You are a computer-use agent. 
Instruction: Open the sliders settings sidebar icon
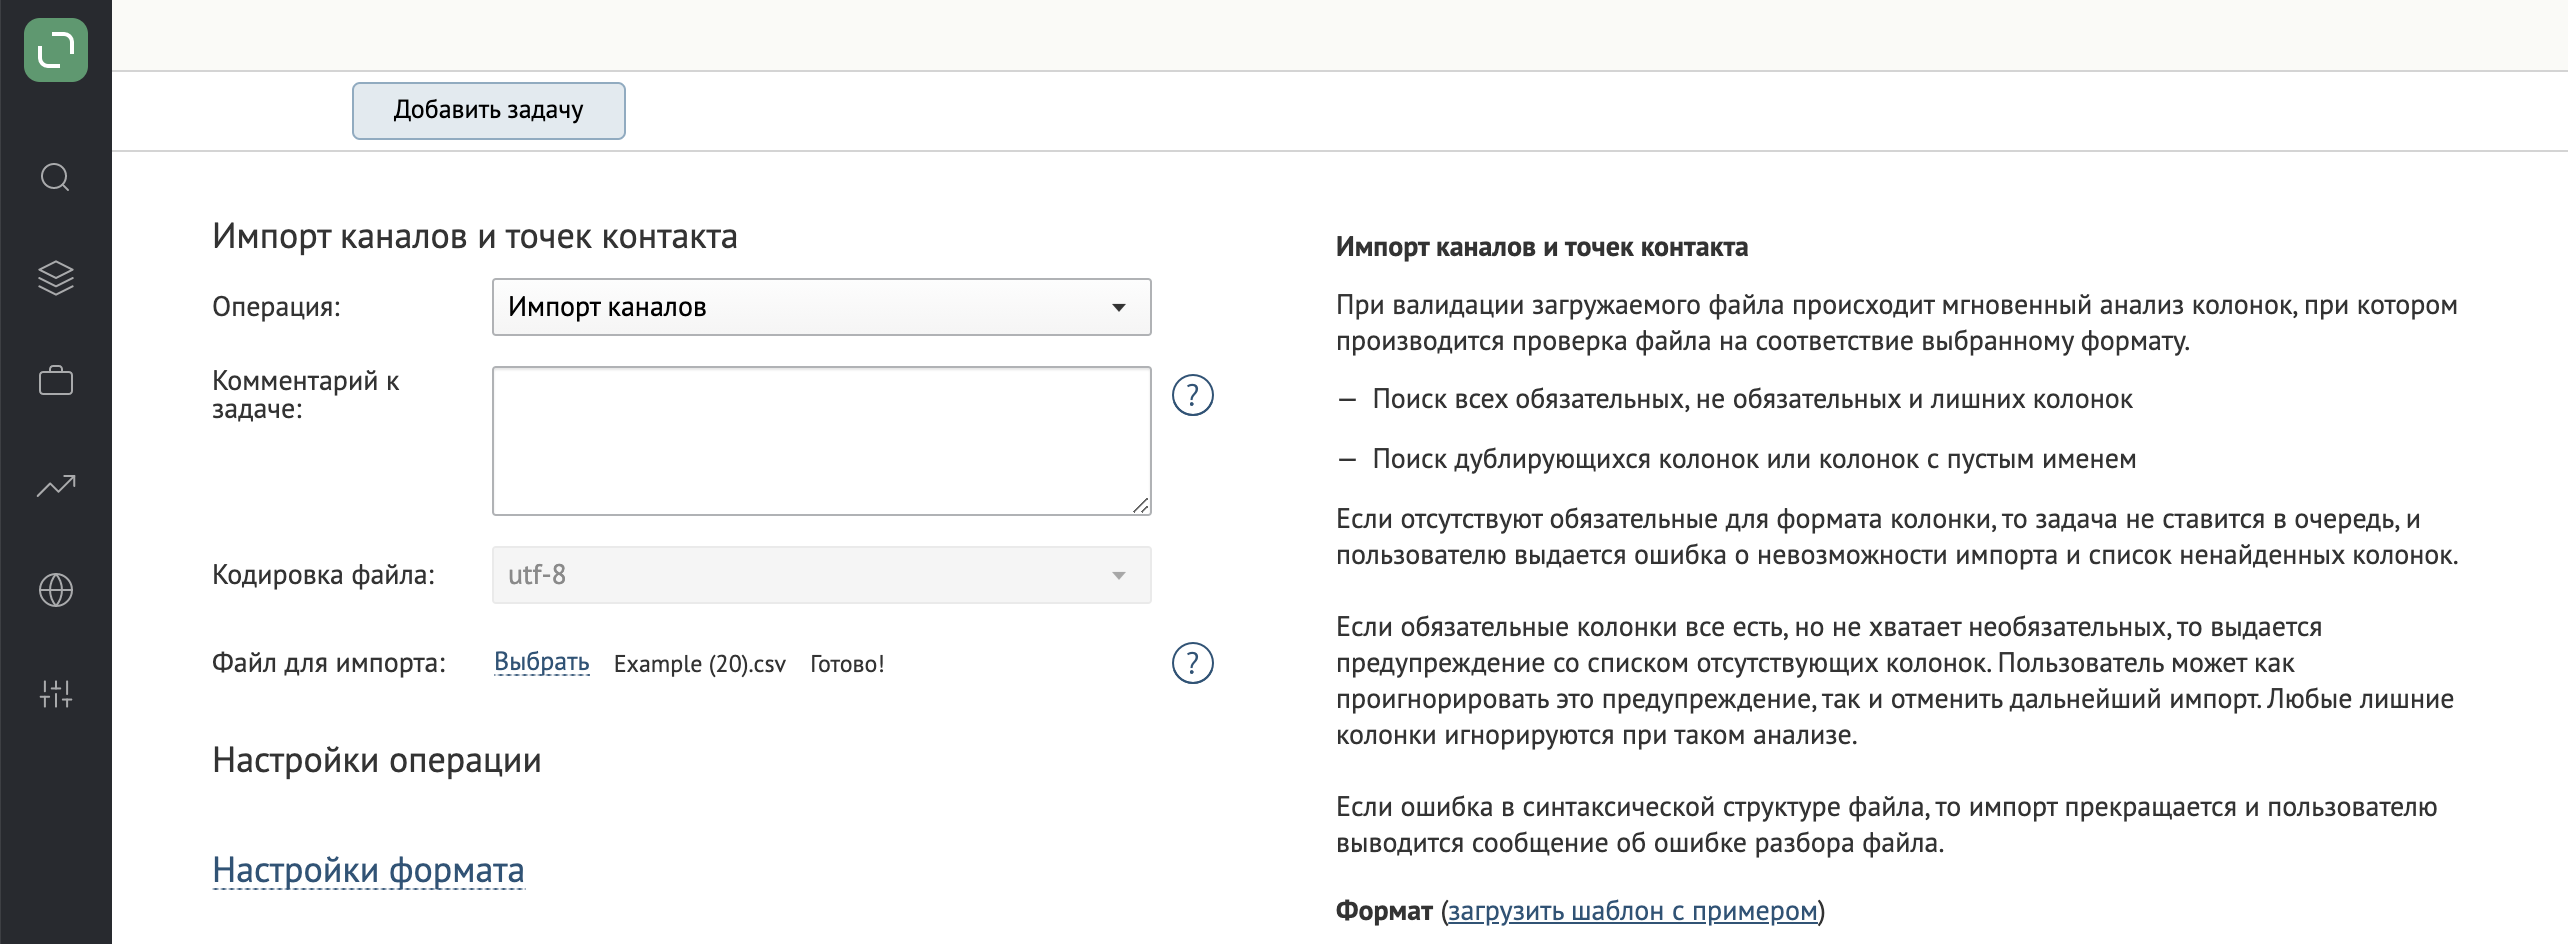click(x=56, y=694)
